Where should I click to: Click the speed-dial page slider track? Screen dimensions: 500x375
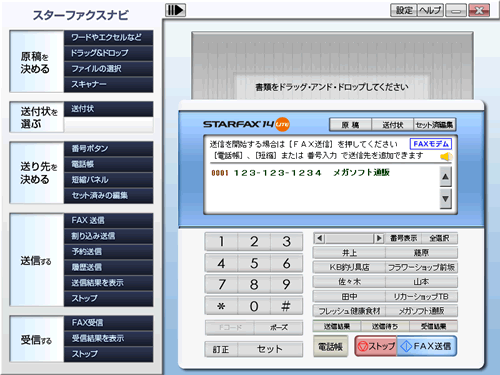pos(349,238)
